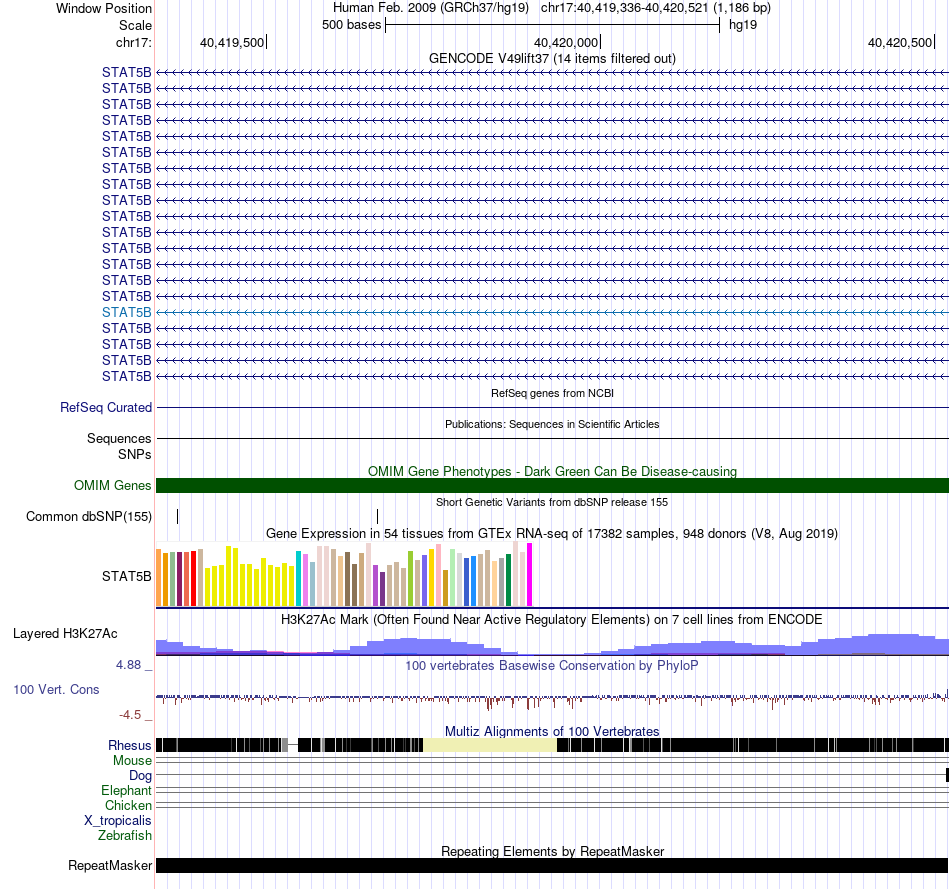The height and width of the screenshot is (889, 950).
Task: Open the Mouse alignment species label
Action: [x=132, y=761]
